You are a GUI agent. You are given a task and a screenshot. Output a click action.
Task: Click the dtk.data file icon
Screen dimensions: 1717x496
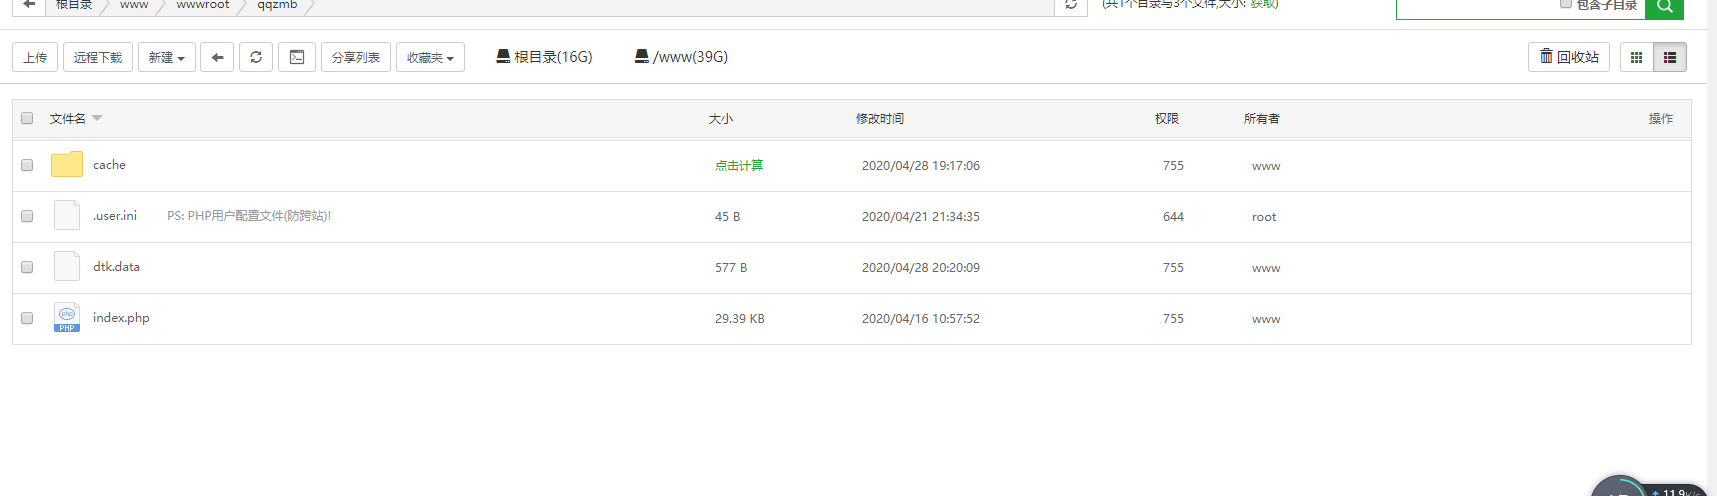67,266
